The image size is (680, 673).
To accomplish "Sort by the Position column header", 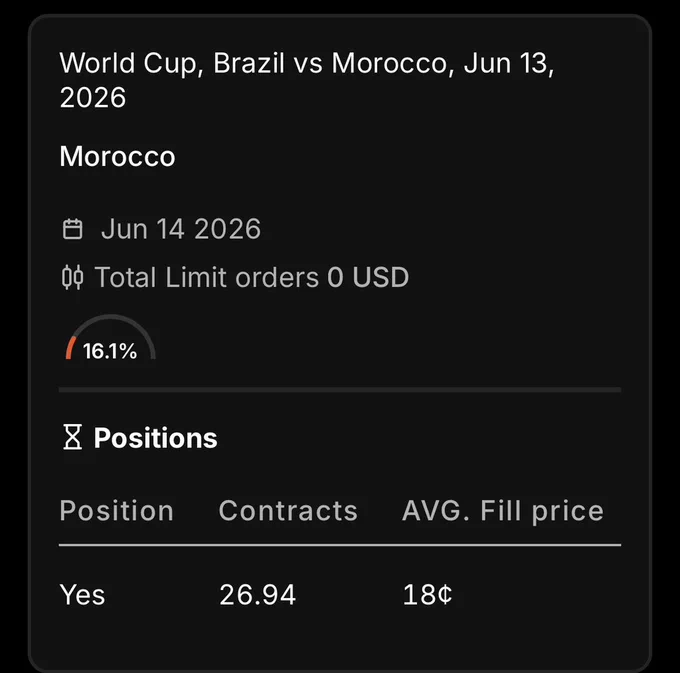I will coord(117,510).
